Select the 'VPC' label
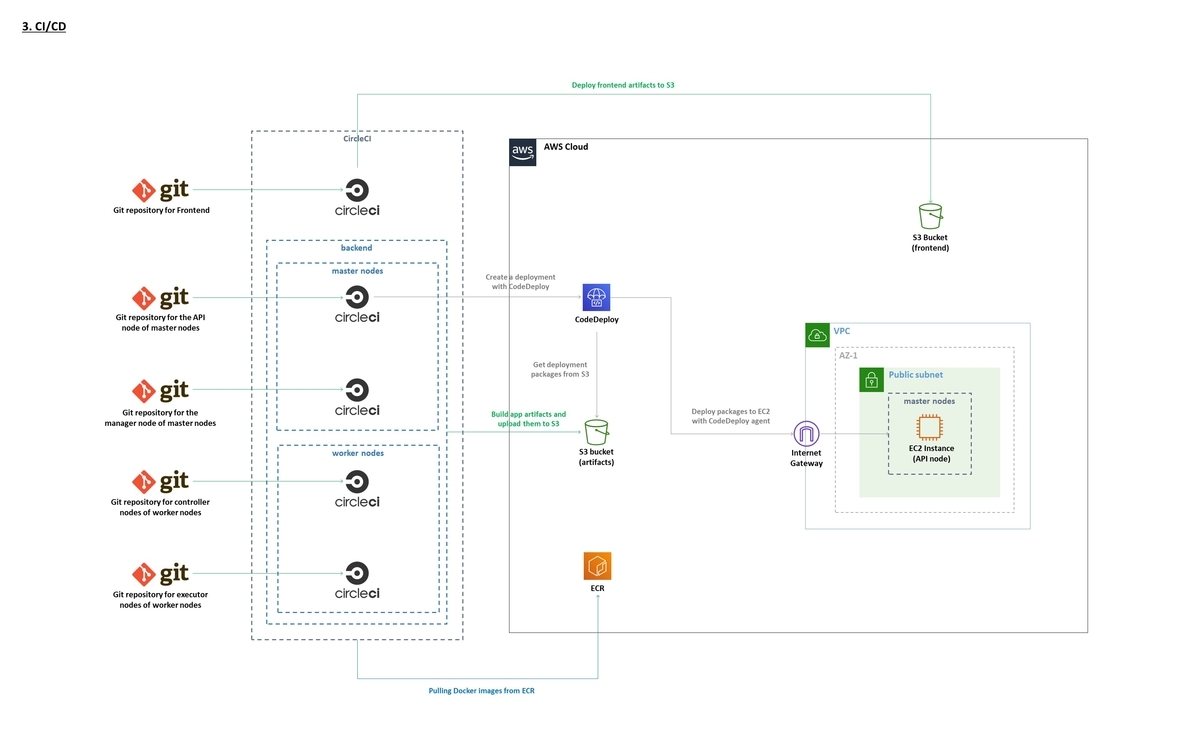Viewport: 1200px width, 739px height. (x=844, y=331)
